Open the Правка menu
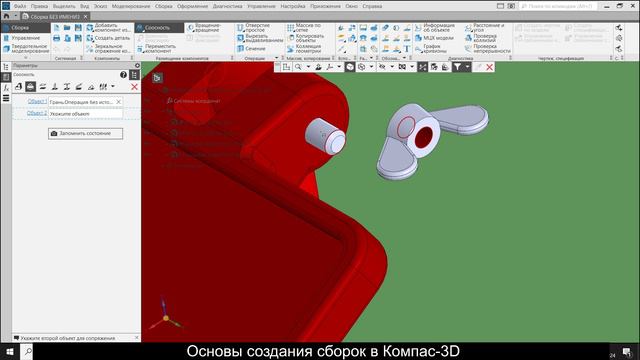Screen dimensions: 640x360 click(39, 6)
